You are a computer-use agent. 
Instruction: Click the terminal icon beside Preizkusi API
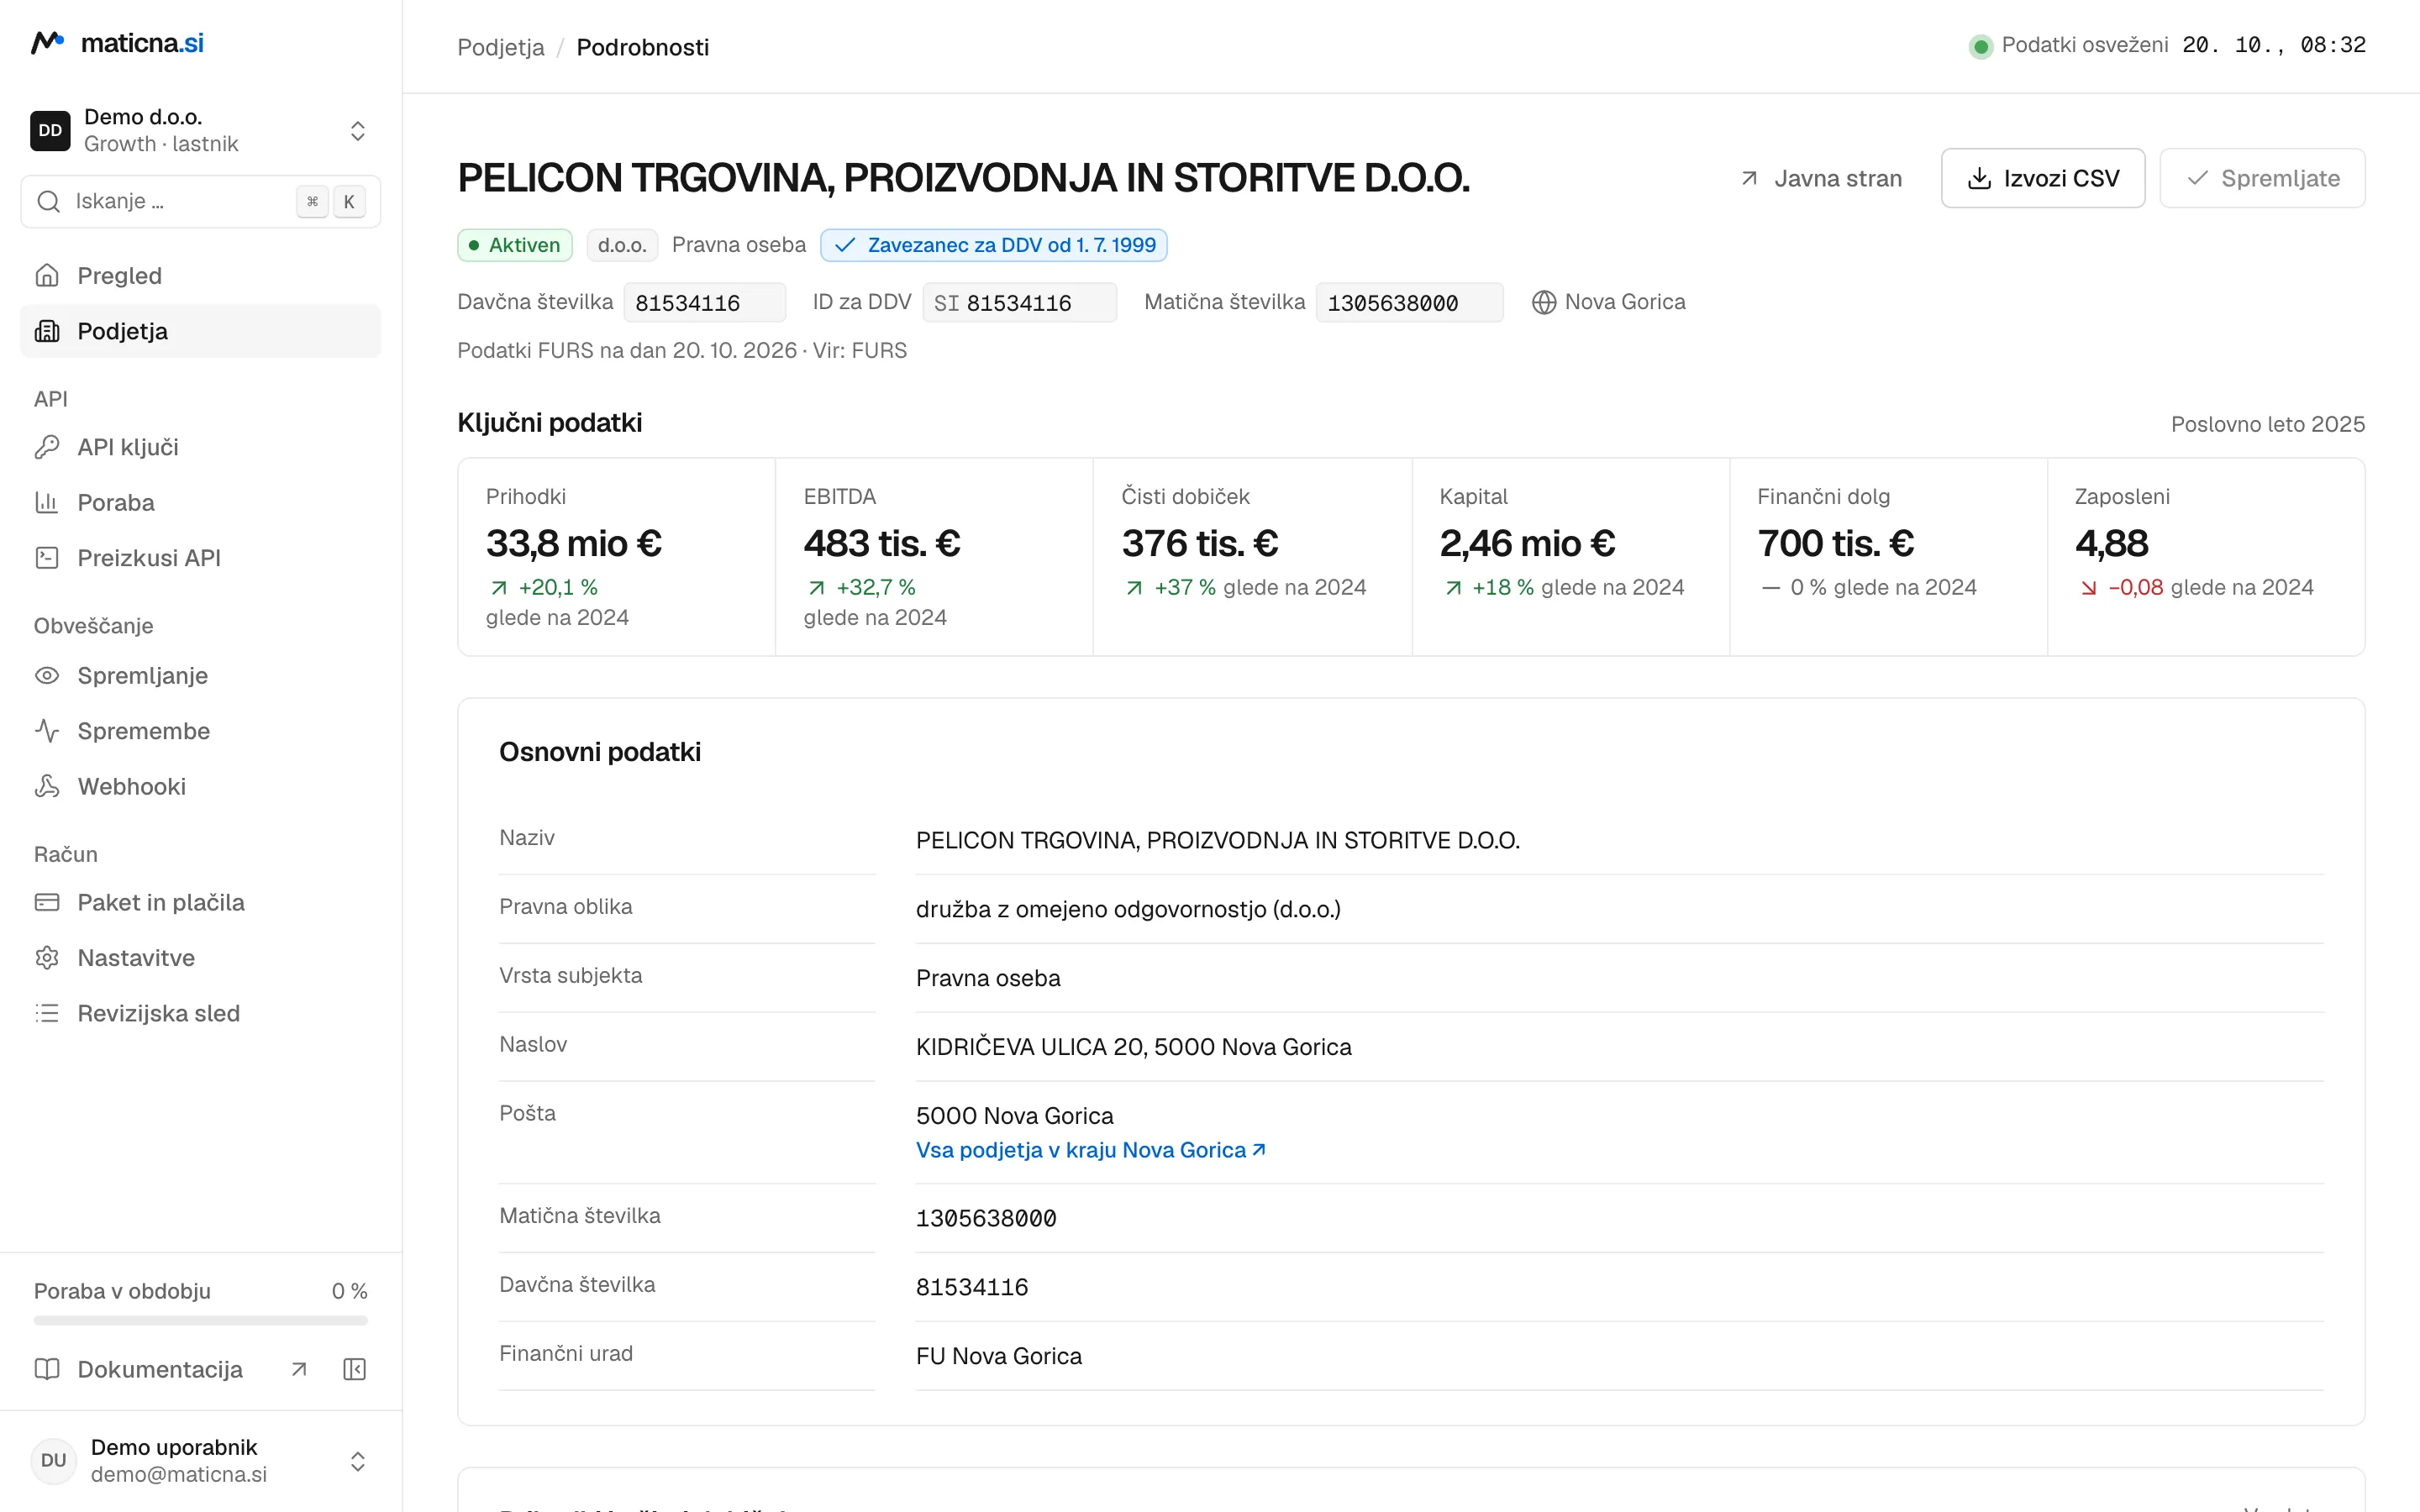click(x=47, y=558)
